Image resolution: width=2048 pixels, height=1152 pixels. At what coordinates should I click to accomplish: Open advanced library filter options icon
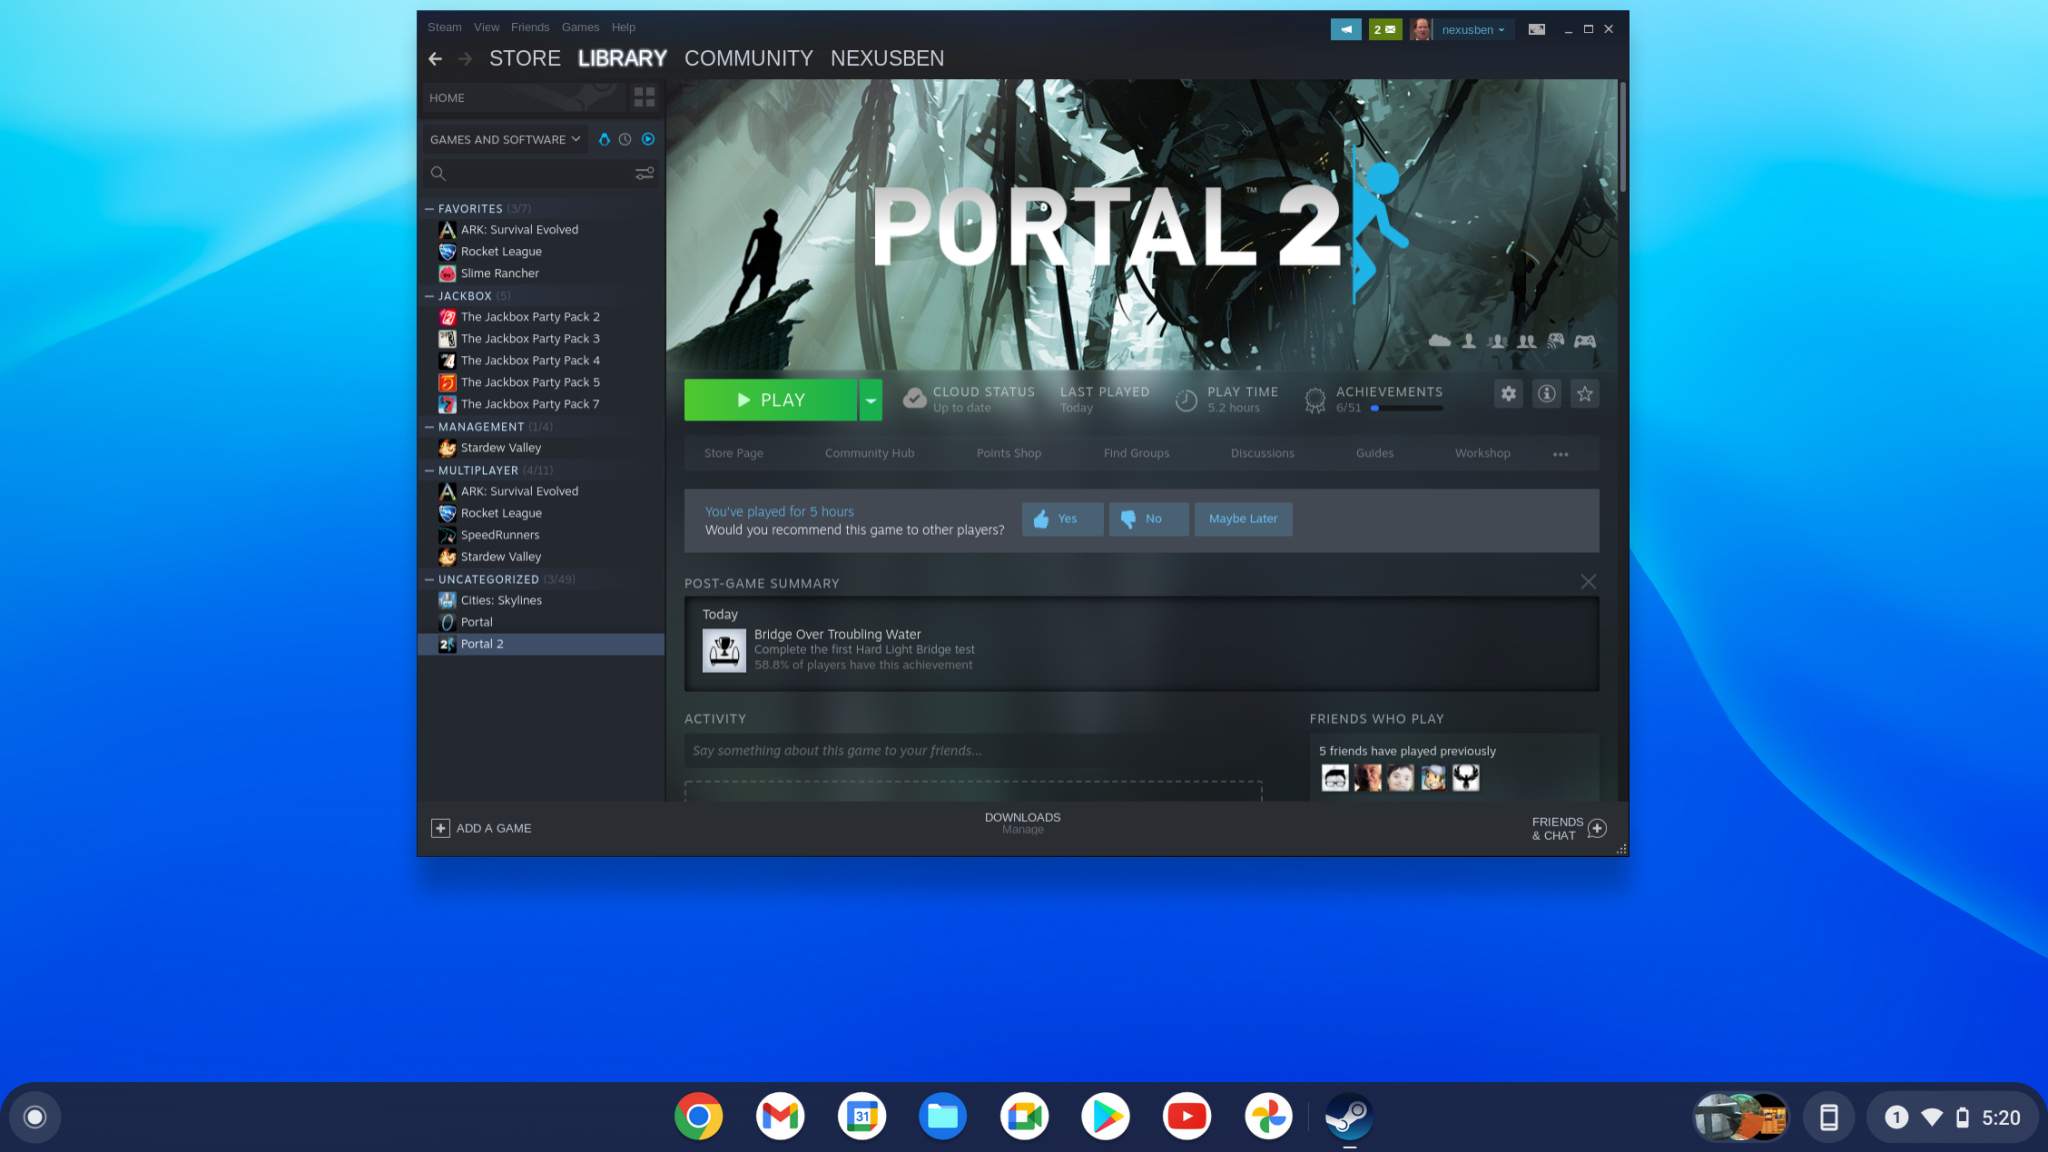tap(645, 173)
